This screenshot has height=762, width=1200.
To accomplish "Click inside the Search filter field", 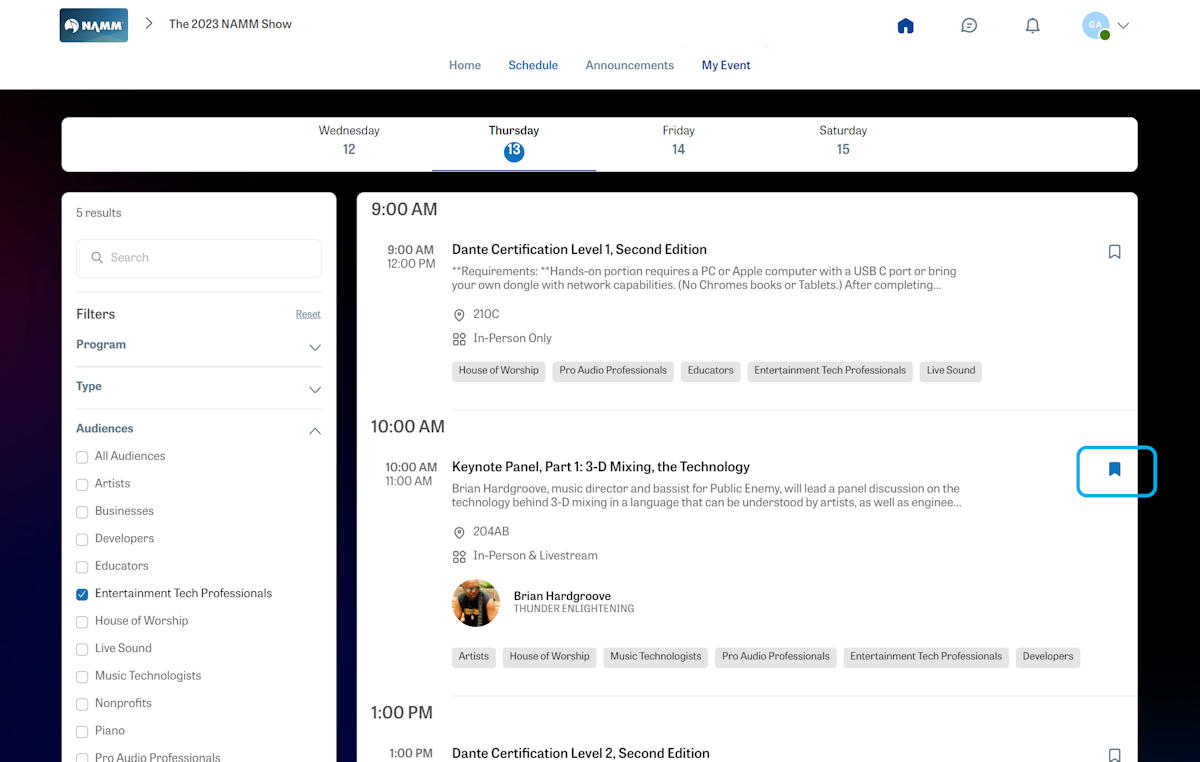I will point(198,257).
